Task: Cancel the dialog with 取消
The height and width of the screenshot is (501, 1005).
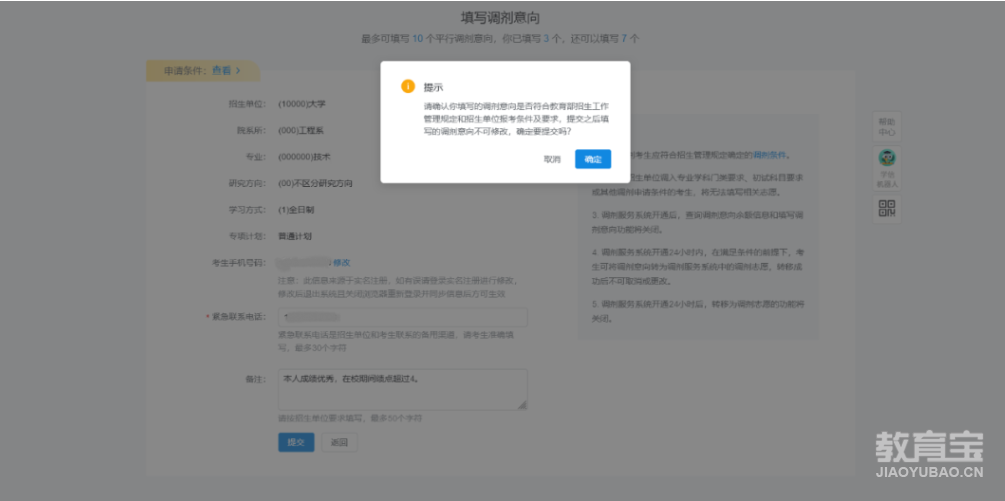Action: point(552,159)
